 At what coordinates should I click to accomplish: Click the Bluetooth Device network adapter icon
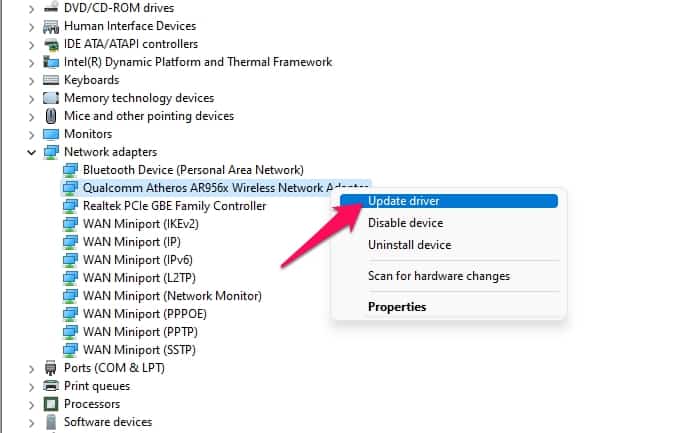pos(70,170)
